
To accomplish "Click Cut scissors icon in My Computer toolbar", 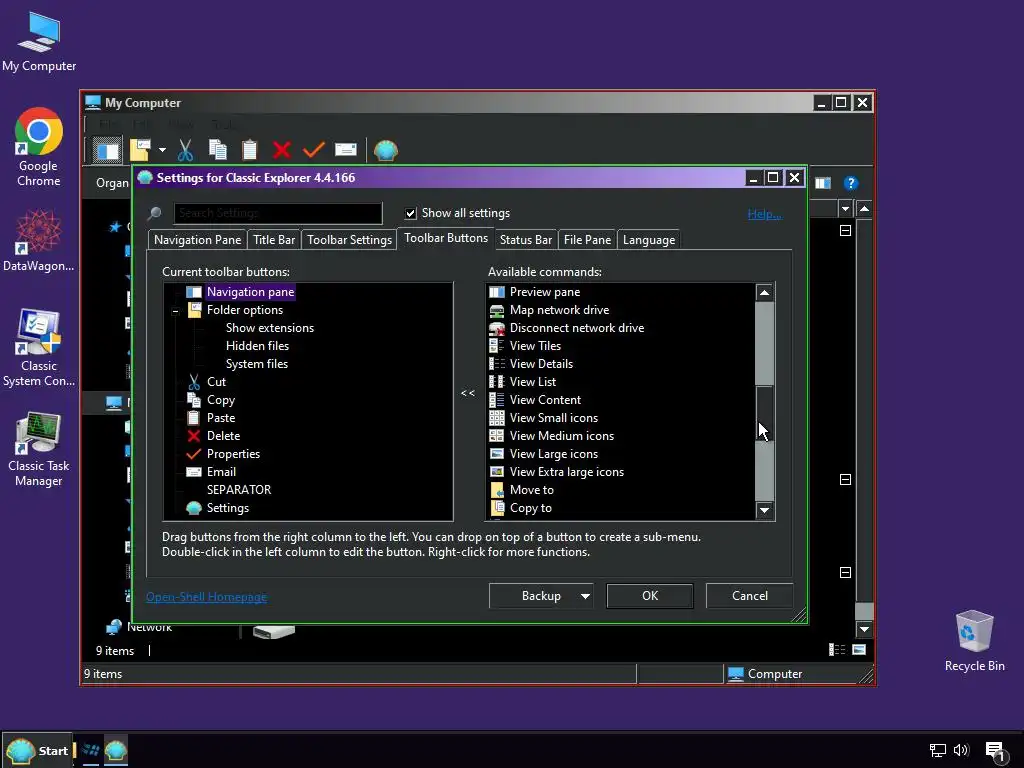I will point(185,150).
